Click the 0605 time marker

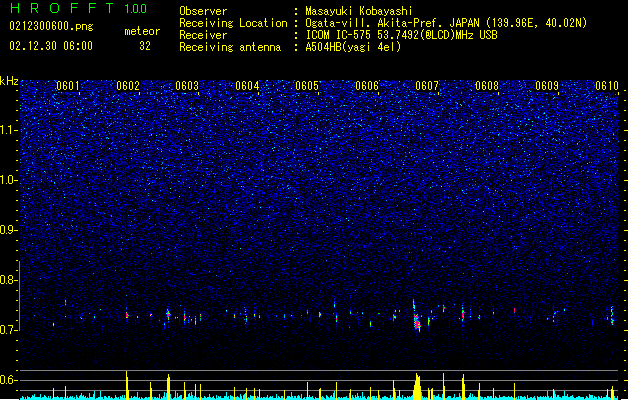click(x=307, y=86)
